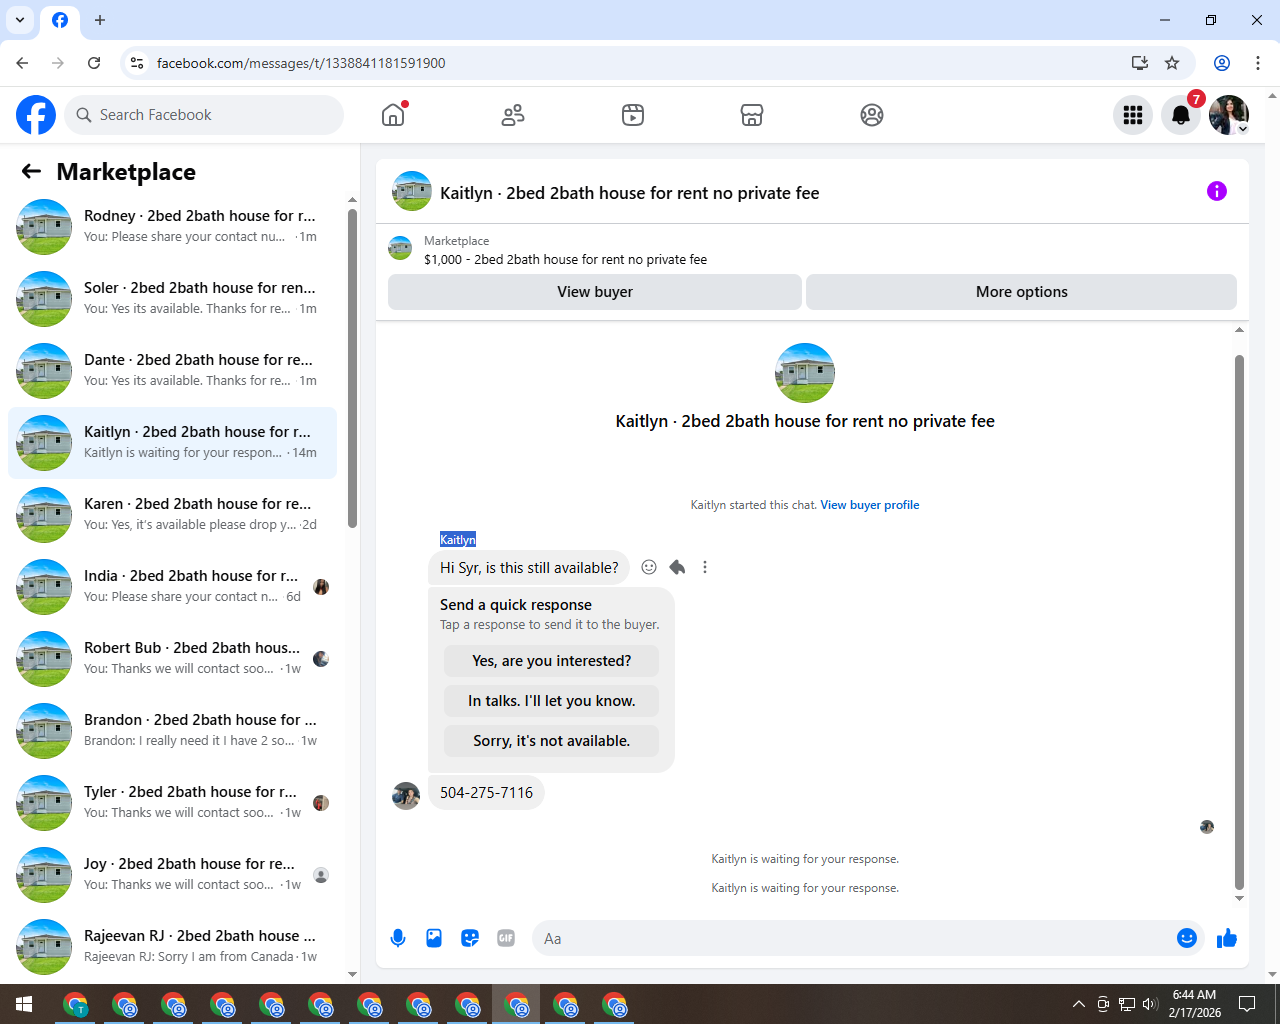Click the 504-275-7116 message bubble

(486, 793)
